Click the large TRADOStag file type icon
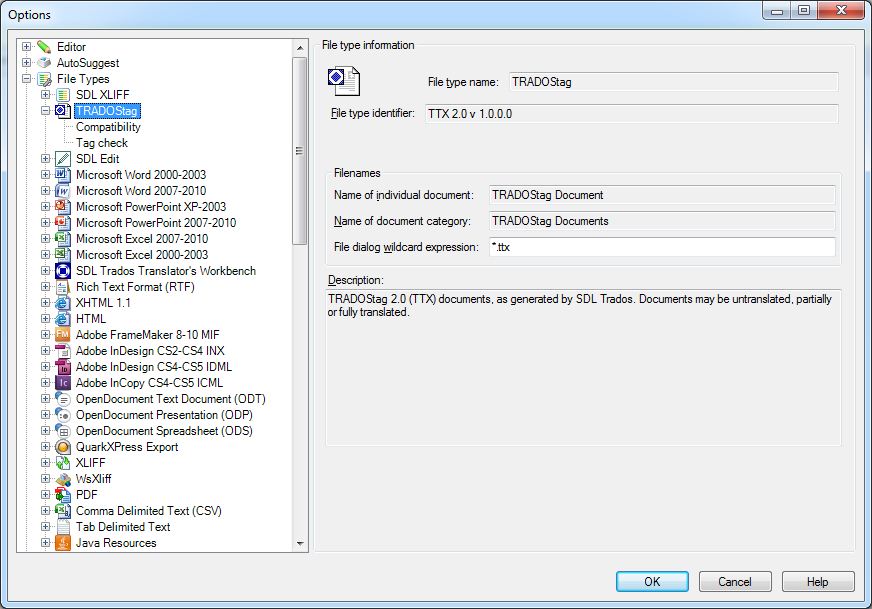Viewport: 872px width, 609px height. tap(344, 81)
